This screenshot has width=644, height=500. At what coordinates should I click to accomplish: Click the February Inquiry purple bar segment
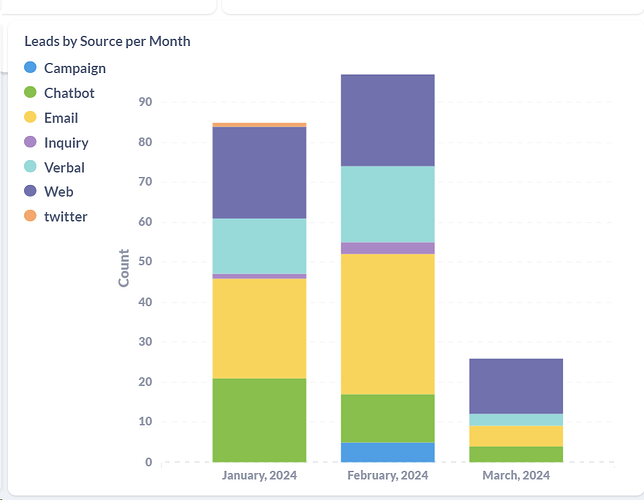point(388,248)
